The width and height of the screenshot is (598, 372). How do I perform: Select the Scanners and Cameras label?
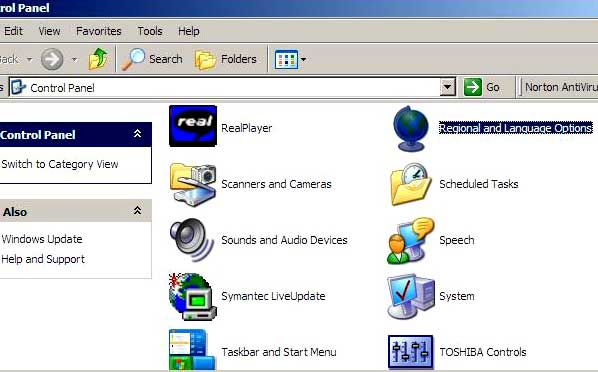click(276, 184)
